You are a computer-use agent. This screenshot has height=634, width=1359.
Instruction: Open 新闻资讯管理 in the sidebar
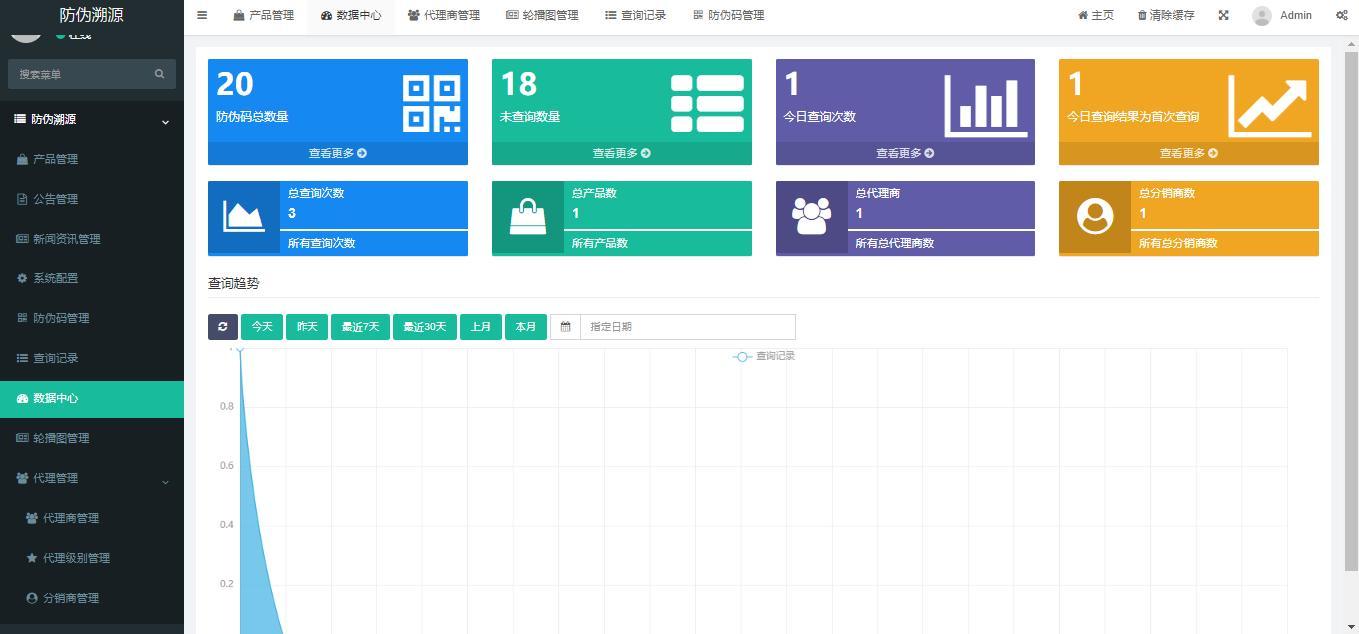coord(92,239)
